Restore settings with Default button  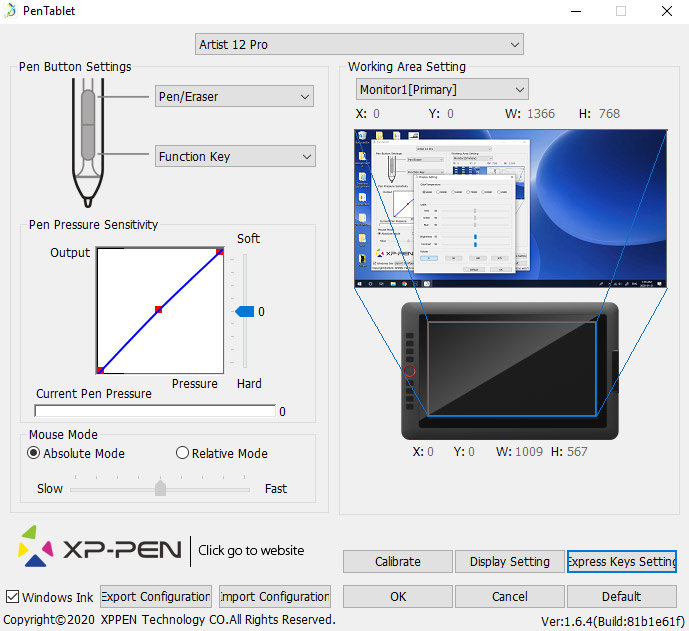tap(622, 596)
